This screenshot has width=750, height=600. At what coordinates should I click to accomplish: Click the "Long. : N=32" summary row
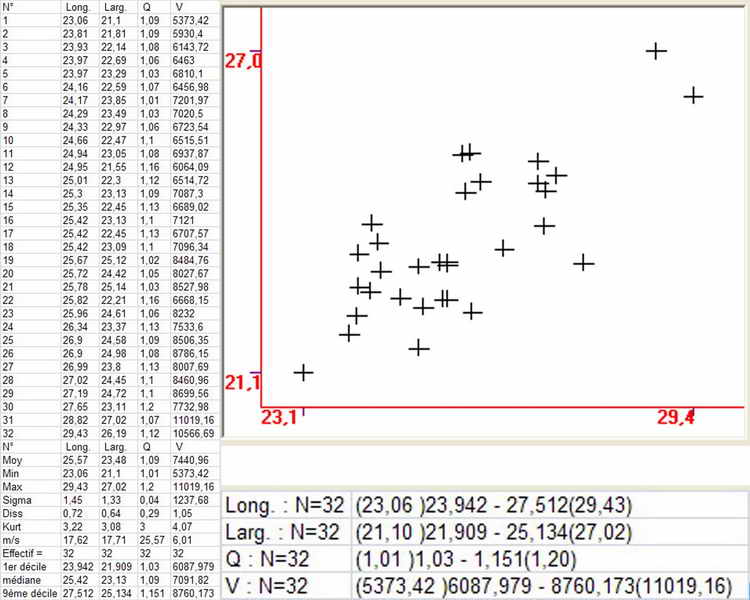pos(283,505)
